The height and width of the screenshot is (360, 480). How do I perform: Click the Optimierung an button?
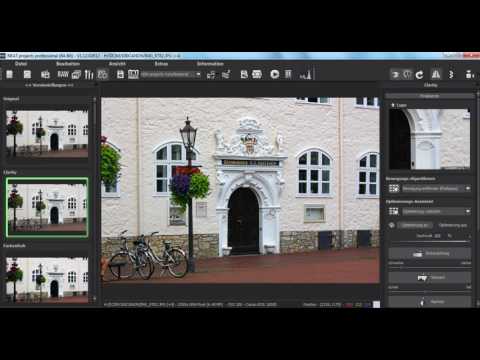tap(415, 225)
